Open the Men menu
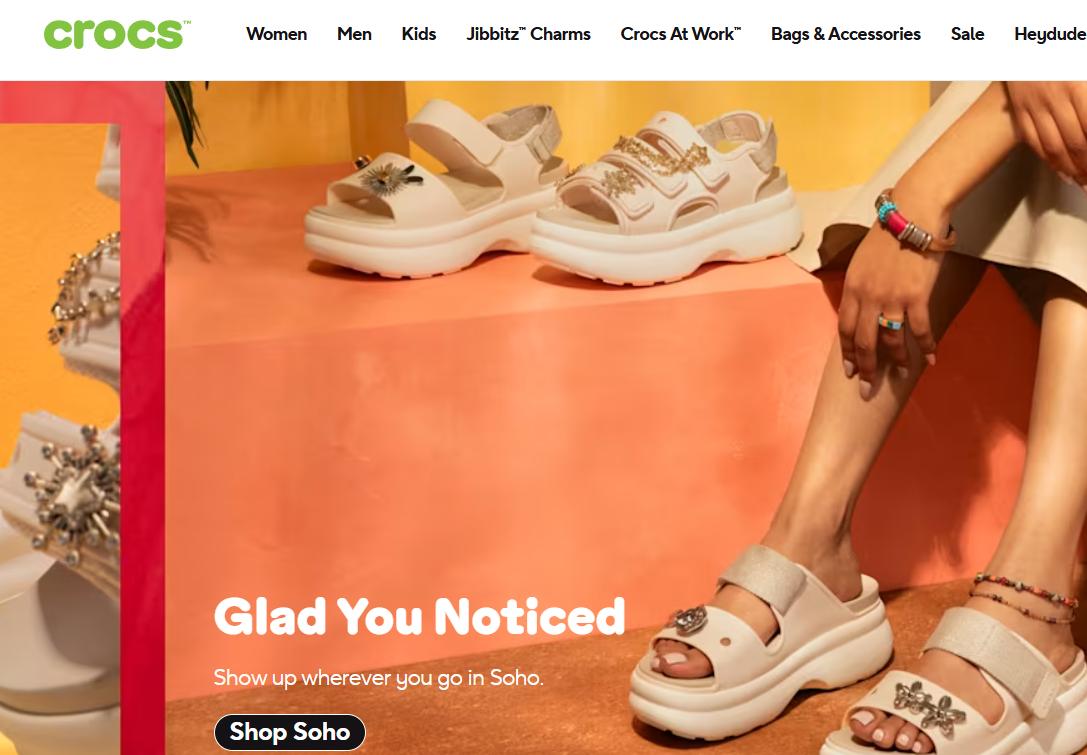The image size is (1087, 755). 354,34
